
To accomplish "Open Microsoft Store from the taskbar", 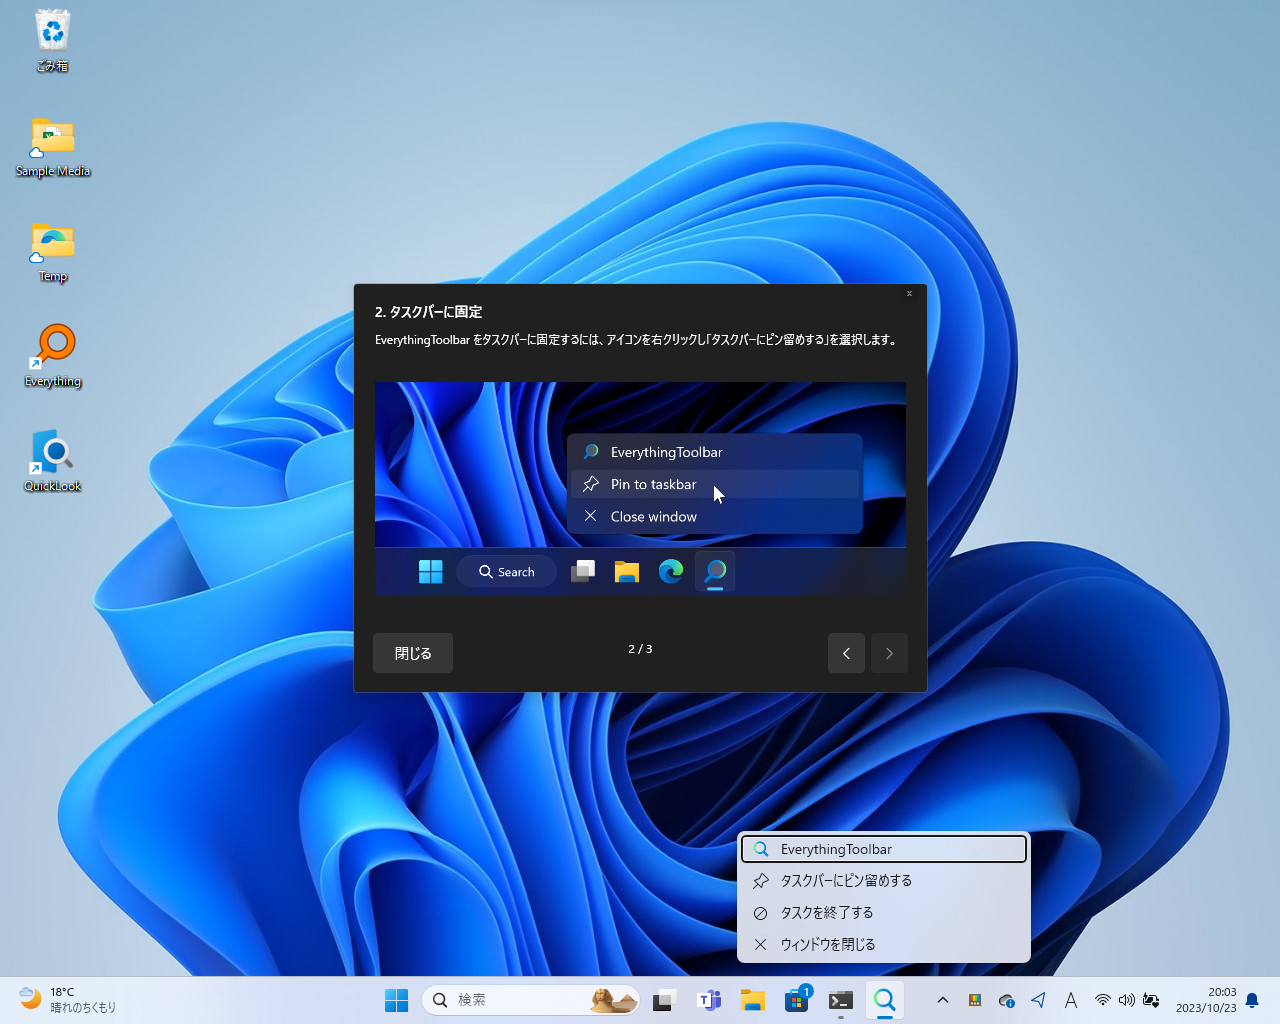I will 797,1000.
